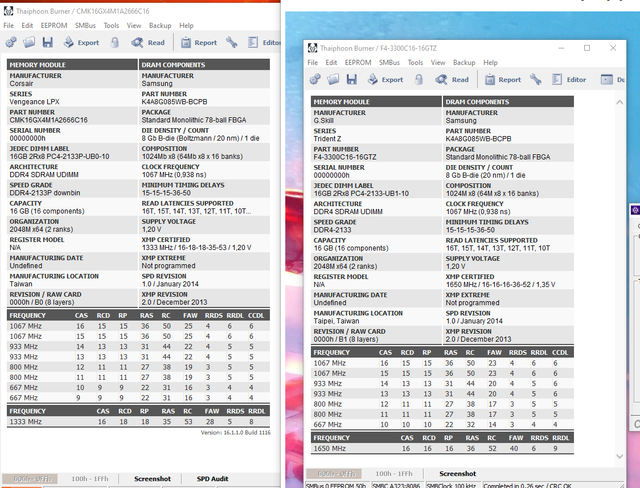Click Screenshot button in G.Skill window
Image resolution: width=640 pixels, height=488 pixels.
click(458, 474)
